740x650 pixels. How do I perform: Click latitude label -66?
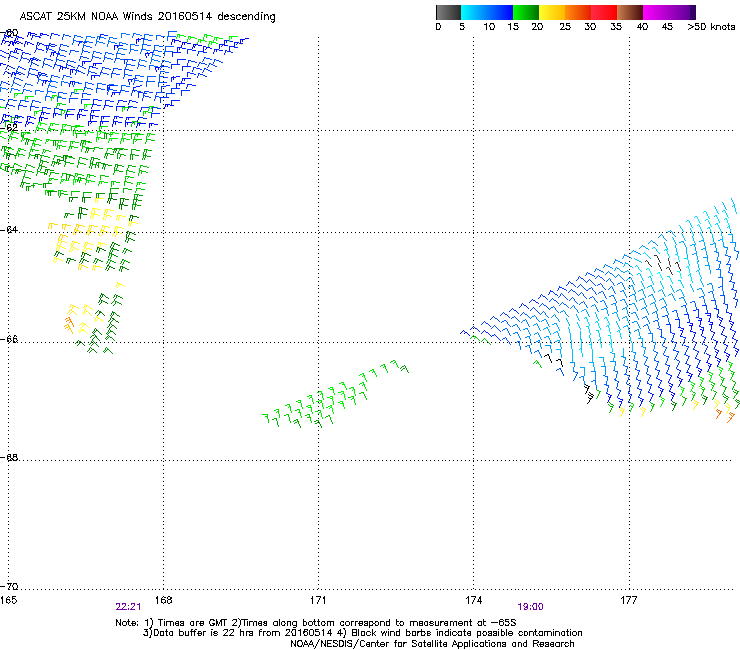pyautogui.click(x=9, y=339)
